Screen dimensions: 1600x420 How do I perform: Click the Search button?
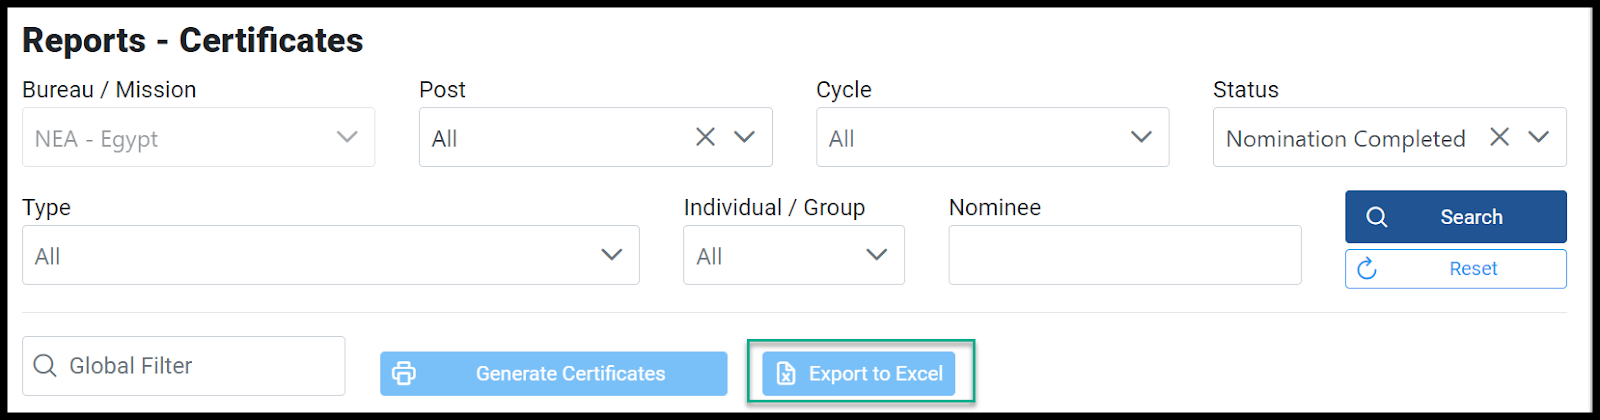(1456, 217)
